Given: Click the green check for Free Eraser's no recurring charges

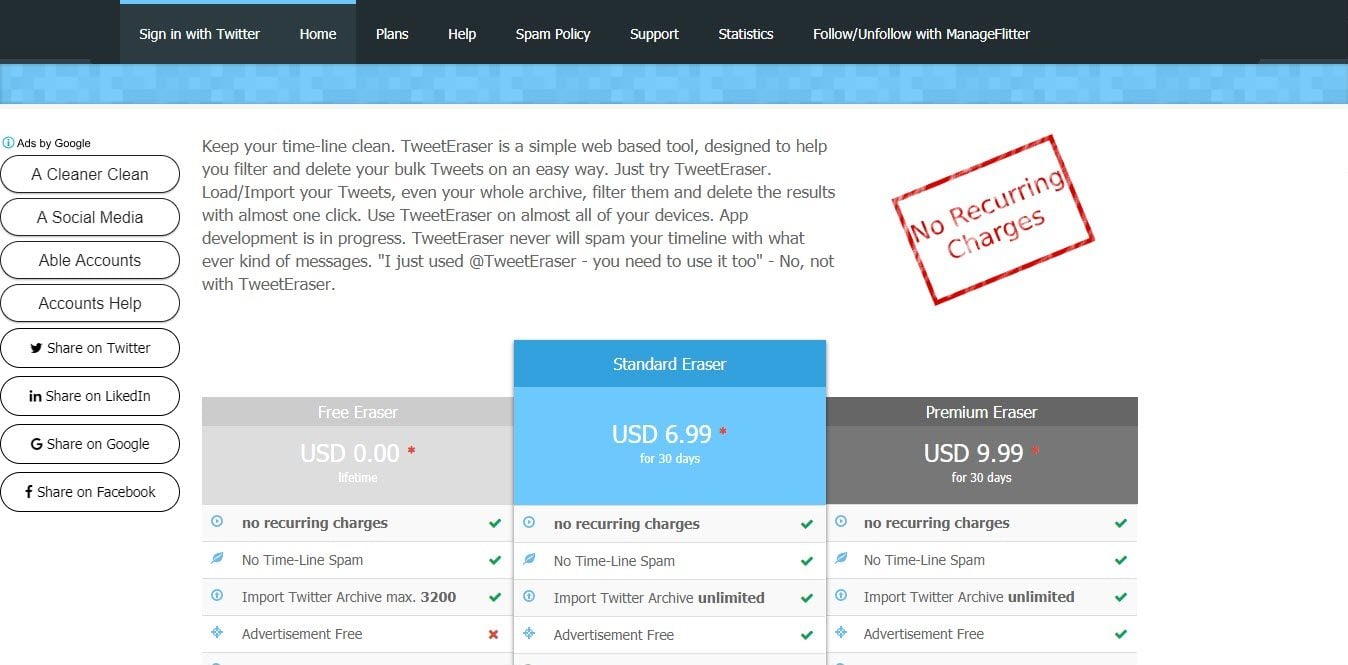Looking at the screenshot, I should coord(495,523).
